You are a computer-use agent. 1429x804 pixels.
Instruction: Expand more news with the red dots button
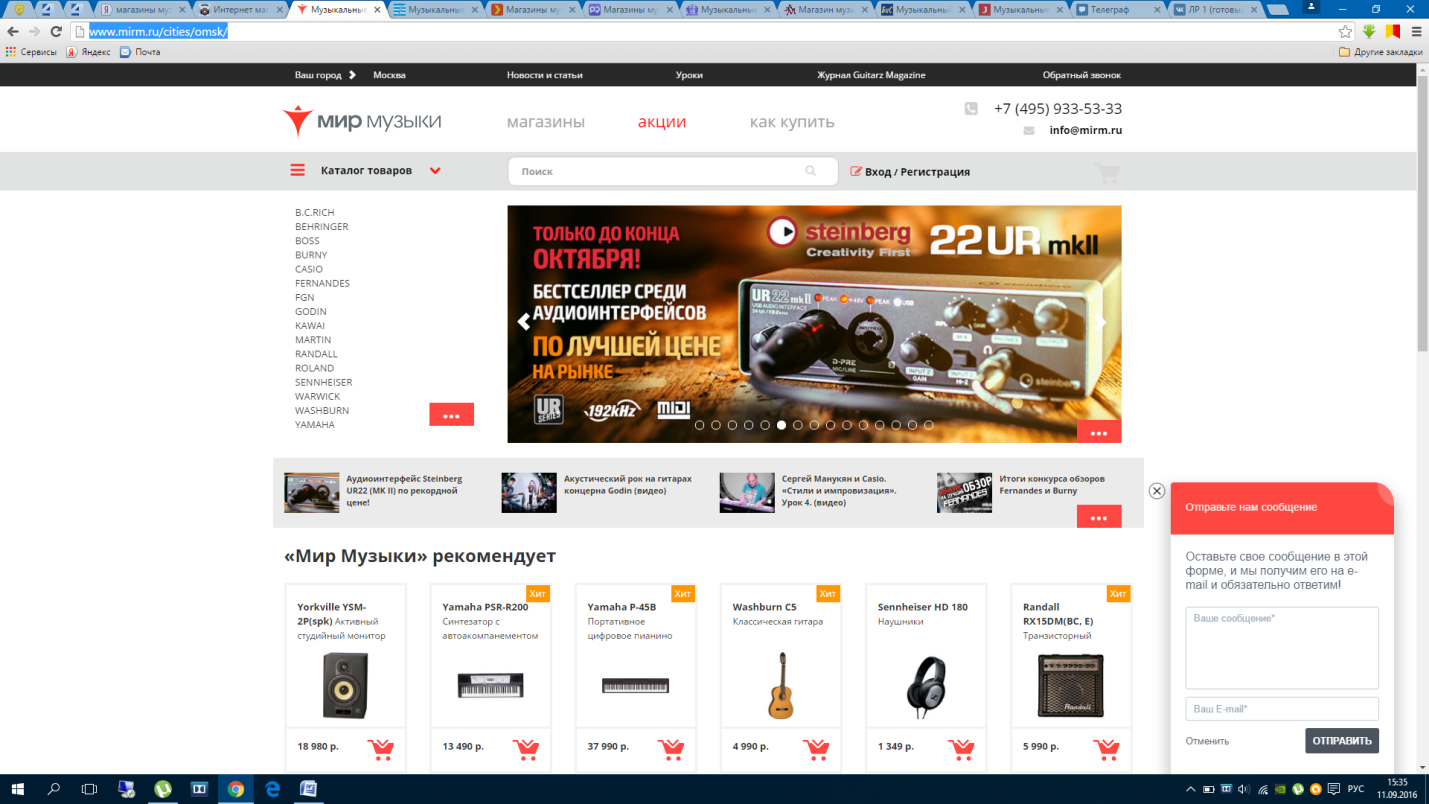tap(1099, 517)
